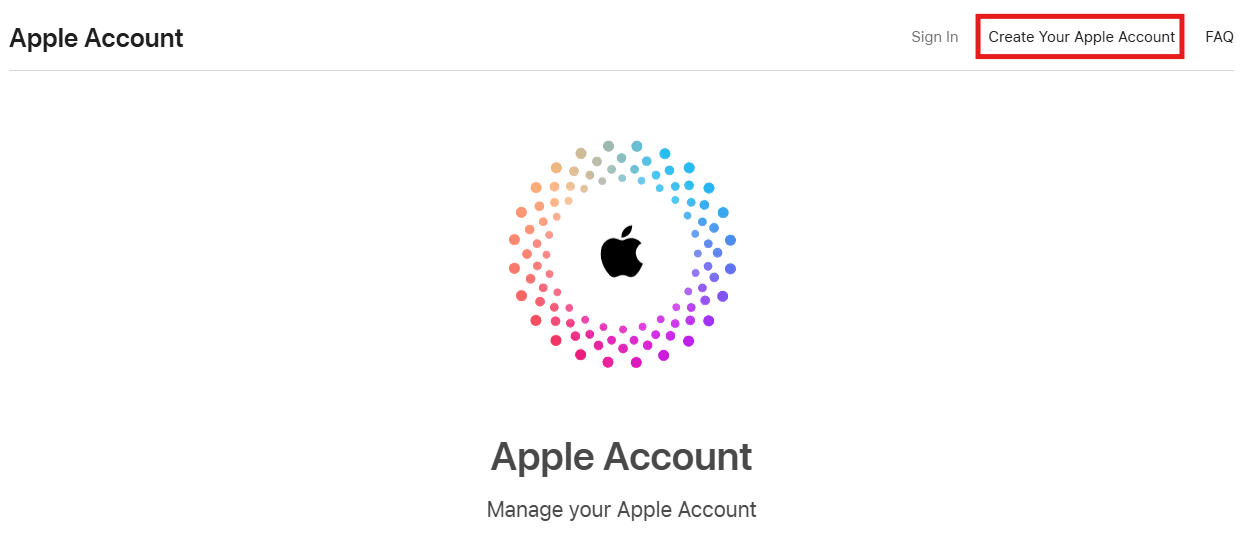Click the large Apple Account heading
The image size is (1253, 547).
pos(621,457)
